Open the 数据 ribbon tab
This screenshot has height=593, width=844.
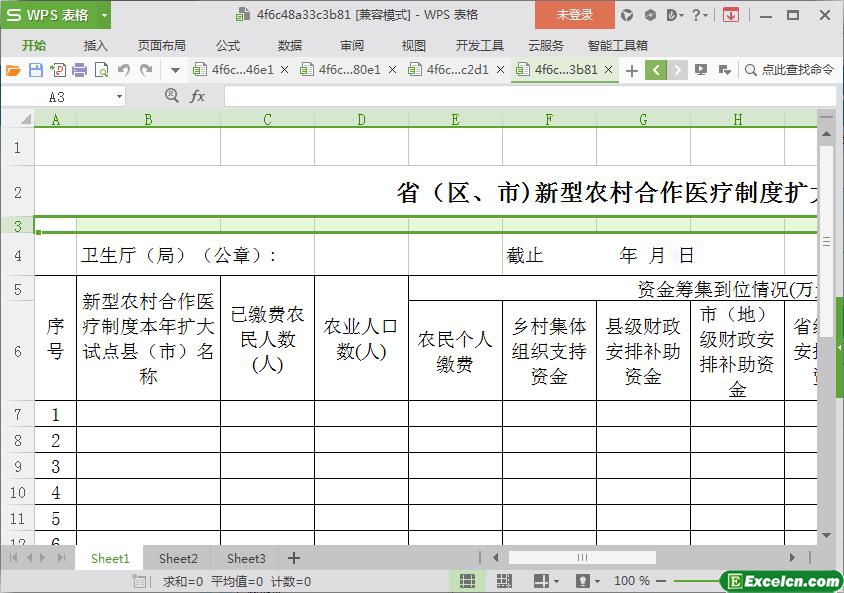[x=290, y=46]
